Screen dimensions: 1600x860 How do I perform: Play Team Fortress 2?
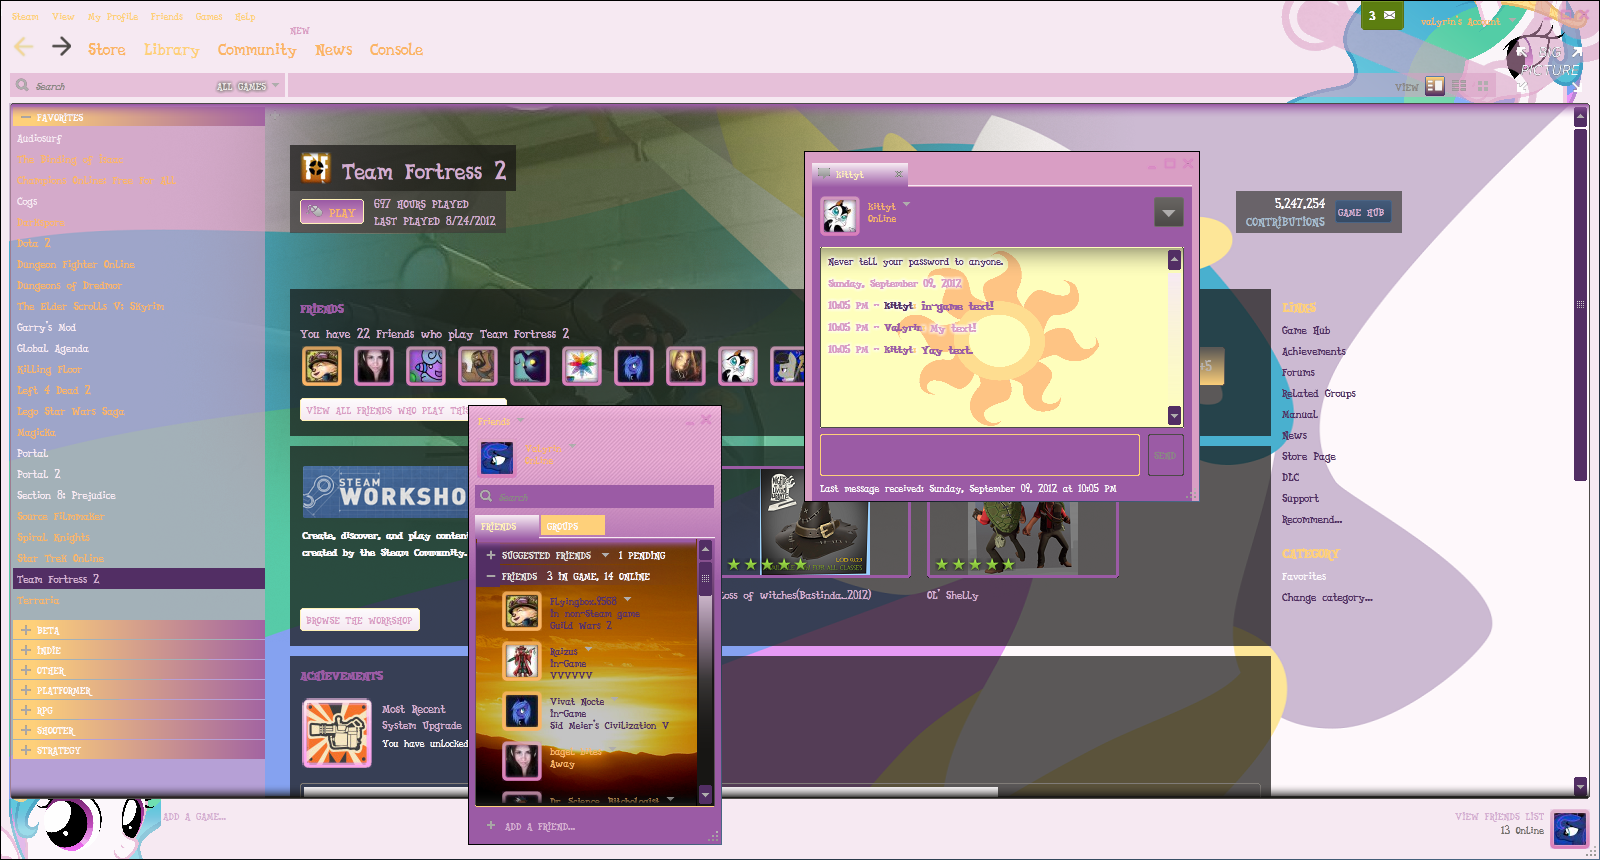[332, 212]
